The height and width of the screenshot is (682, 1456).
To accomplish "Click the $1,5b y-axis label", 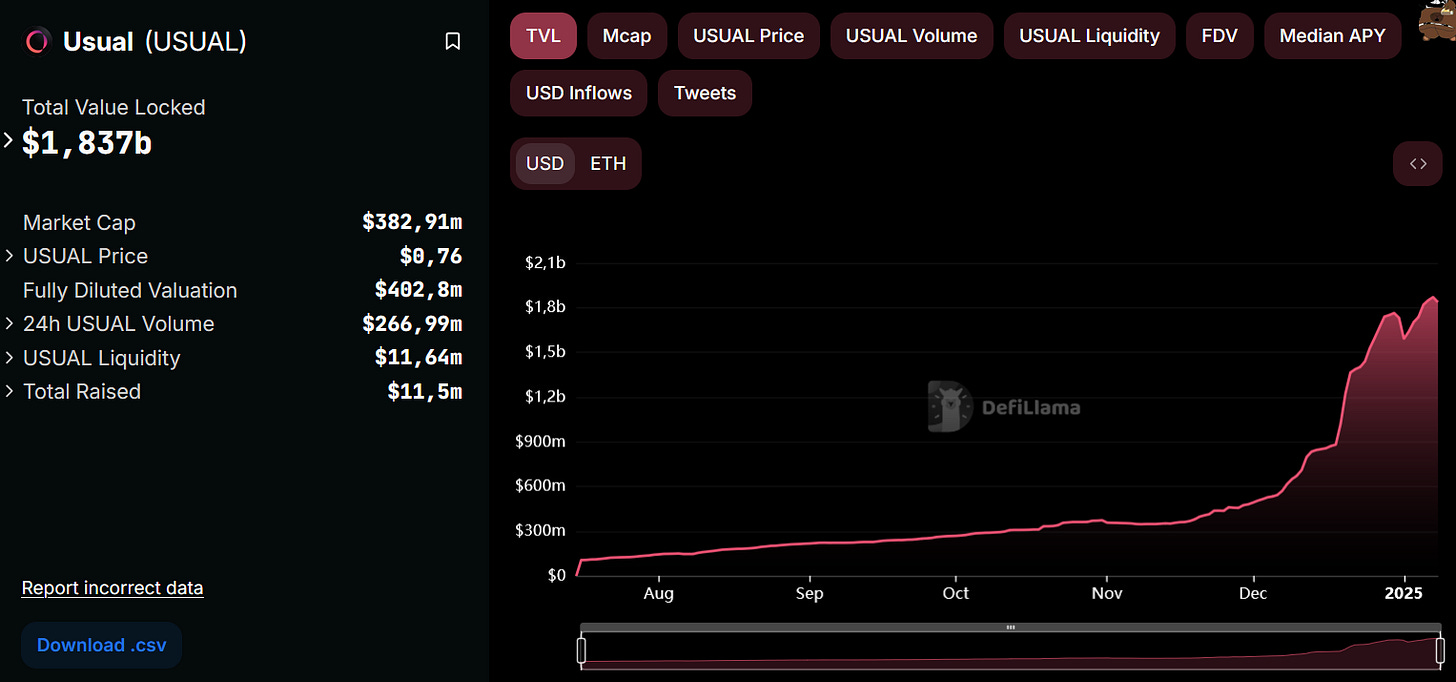I will pyautogui.click(x=545, y=352).
